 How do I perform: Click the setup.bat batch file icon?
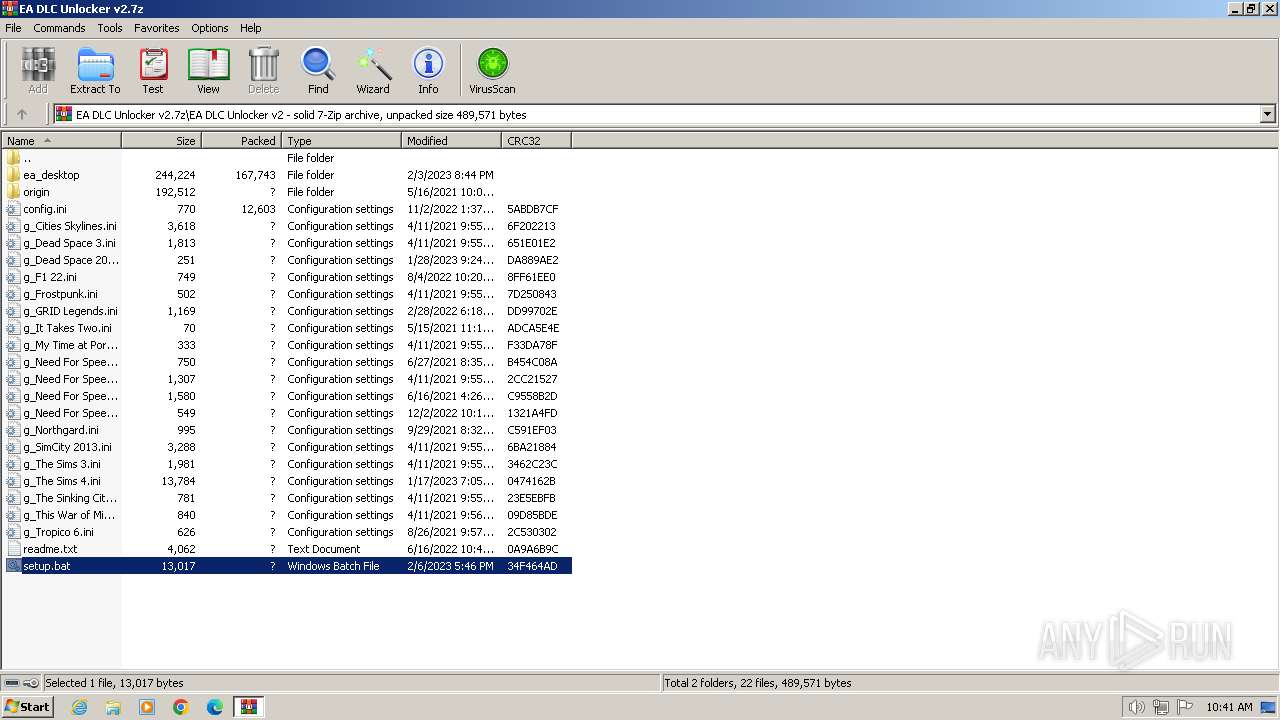coord(13,566)
